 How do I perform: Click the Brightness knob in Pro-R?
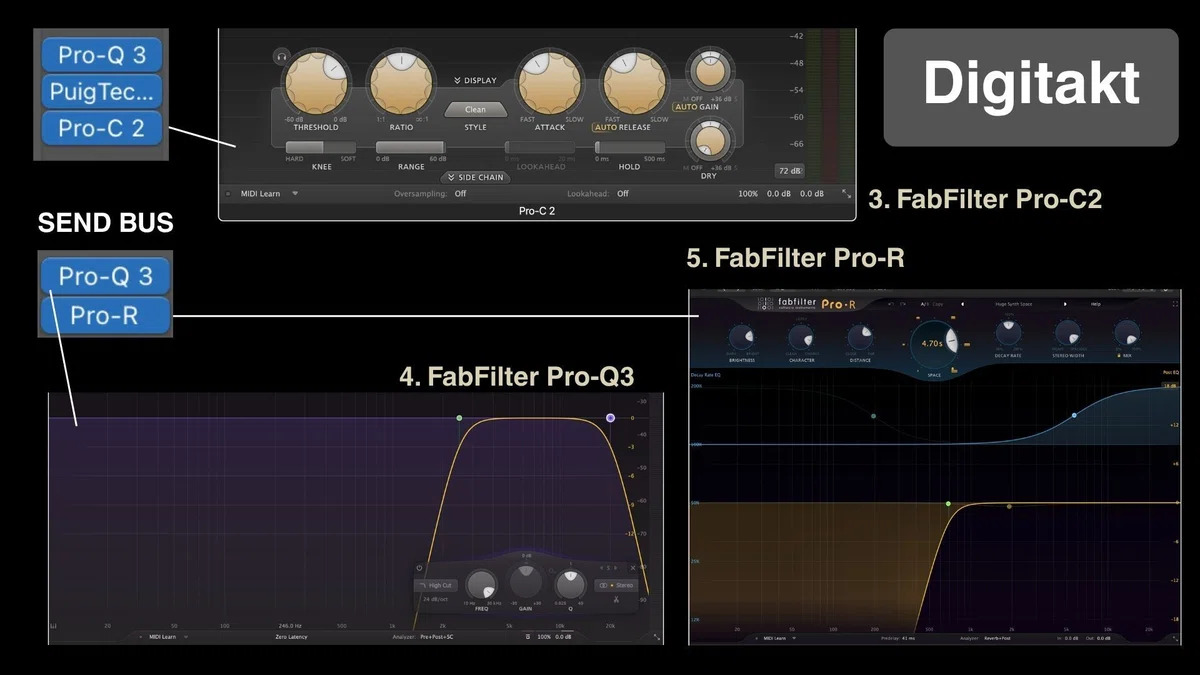[742, 337]
